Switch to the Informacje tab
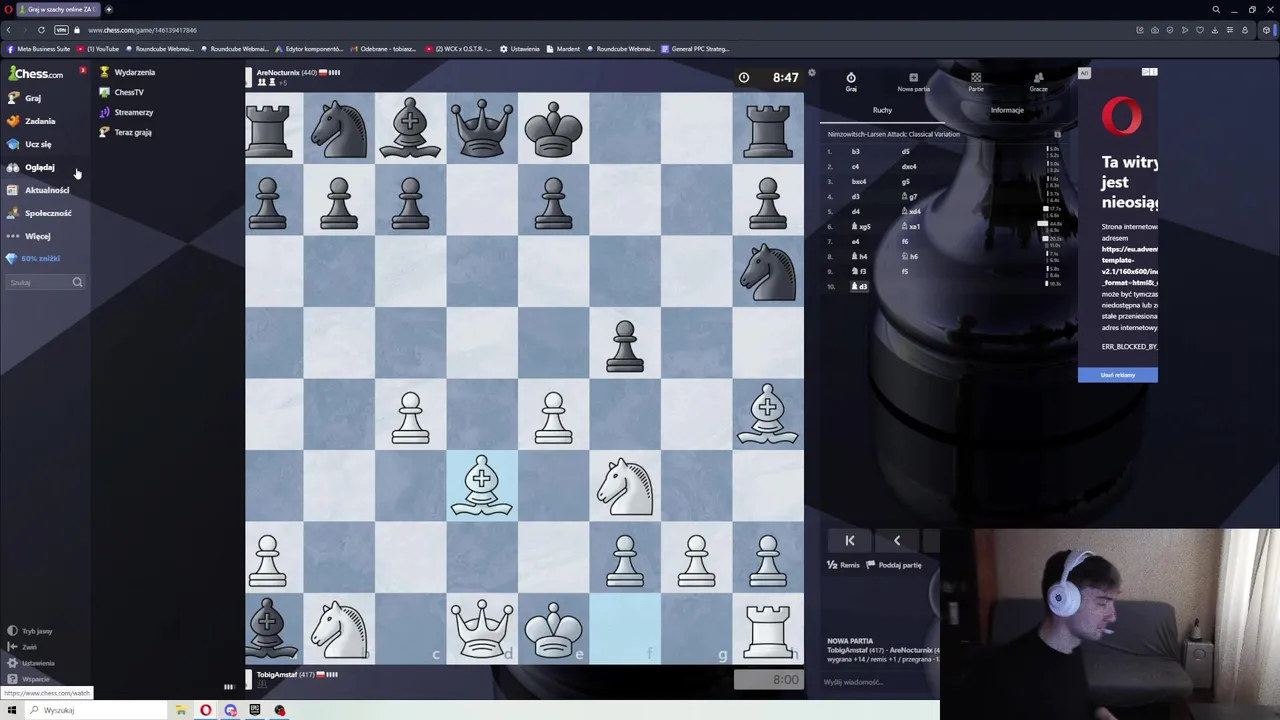The image size is (1280, 720). point(1007,110)
